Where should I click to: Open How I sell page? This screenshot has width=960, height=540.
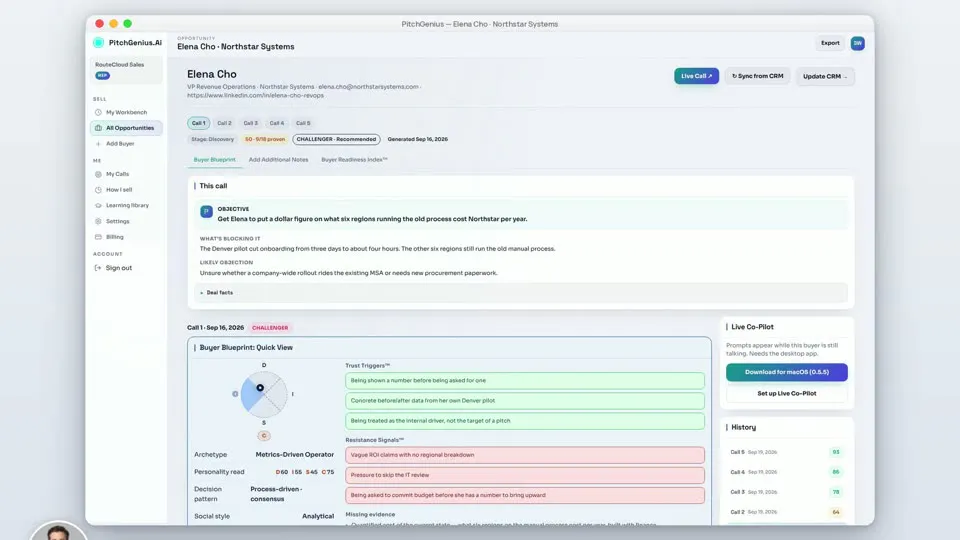[x=126, y=190]
